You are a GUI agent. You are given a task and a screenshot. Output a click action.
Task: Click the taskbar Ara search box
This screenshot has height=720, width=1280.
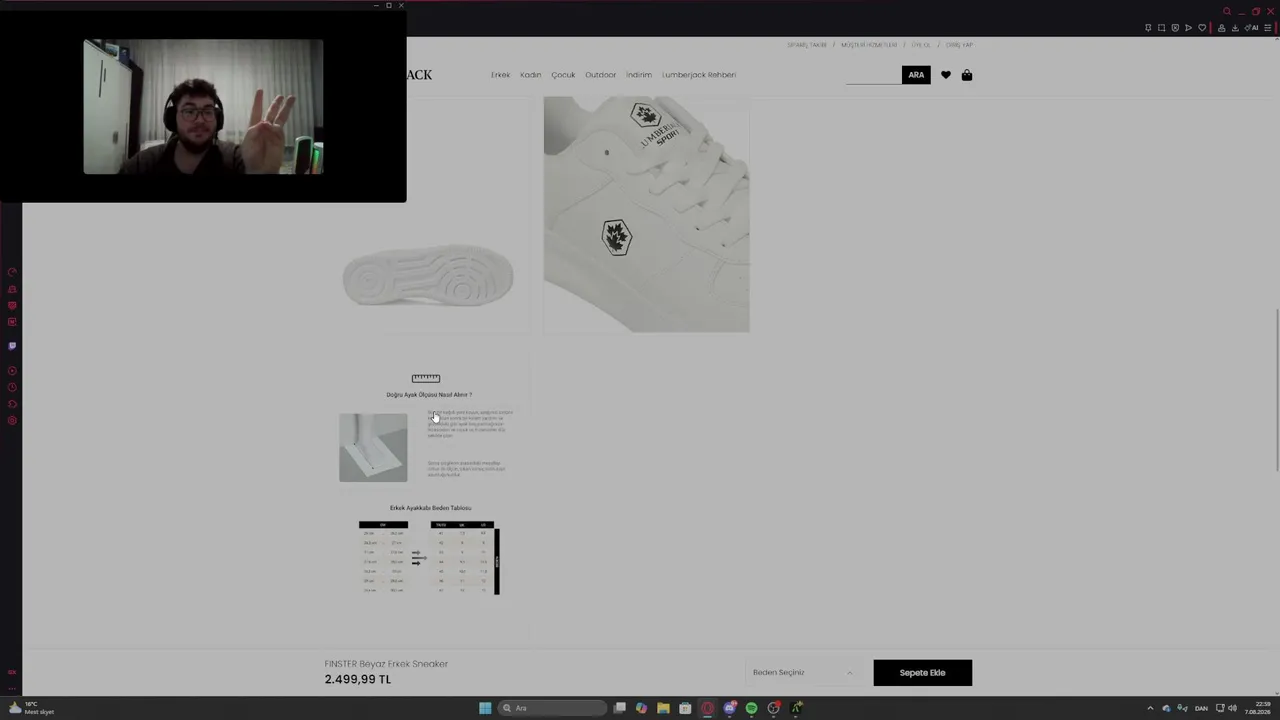[x=553, y=708]
